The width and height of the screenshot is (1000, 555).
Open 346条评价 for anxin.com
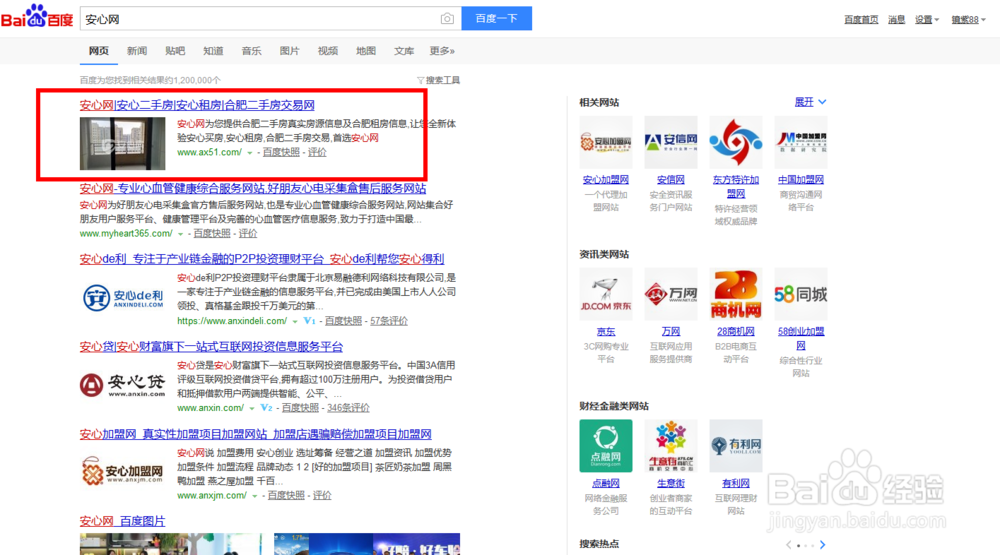(348, 408)
